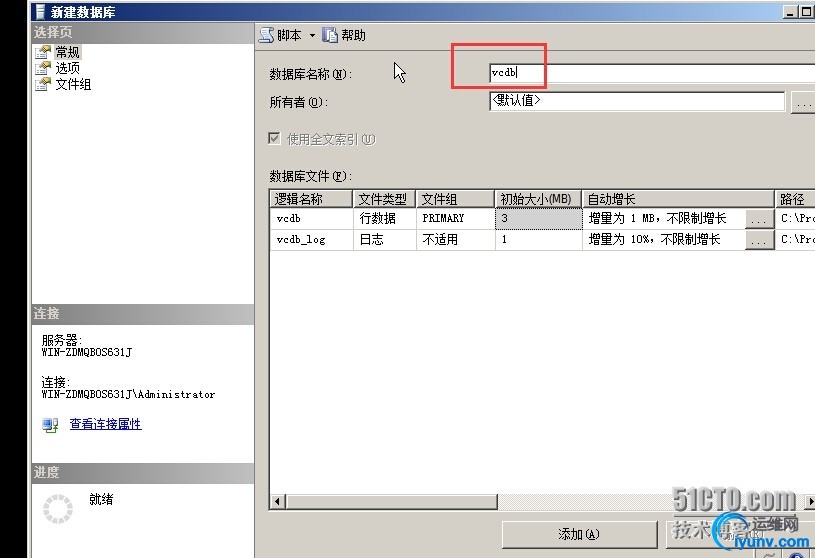Click the owner (所有者) field showing <默认值>
Image resolution: width=815 pixels, height=558 pixels.
637,101
